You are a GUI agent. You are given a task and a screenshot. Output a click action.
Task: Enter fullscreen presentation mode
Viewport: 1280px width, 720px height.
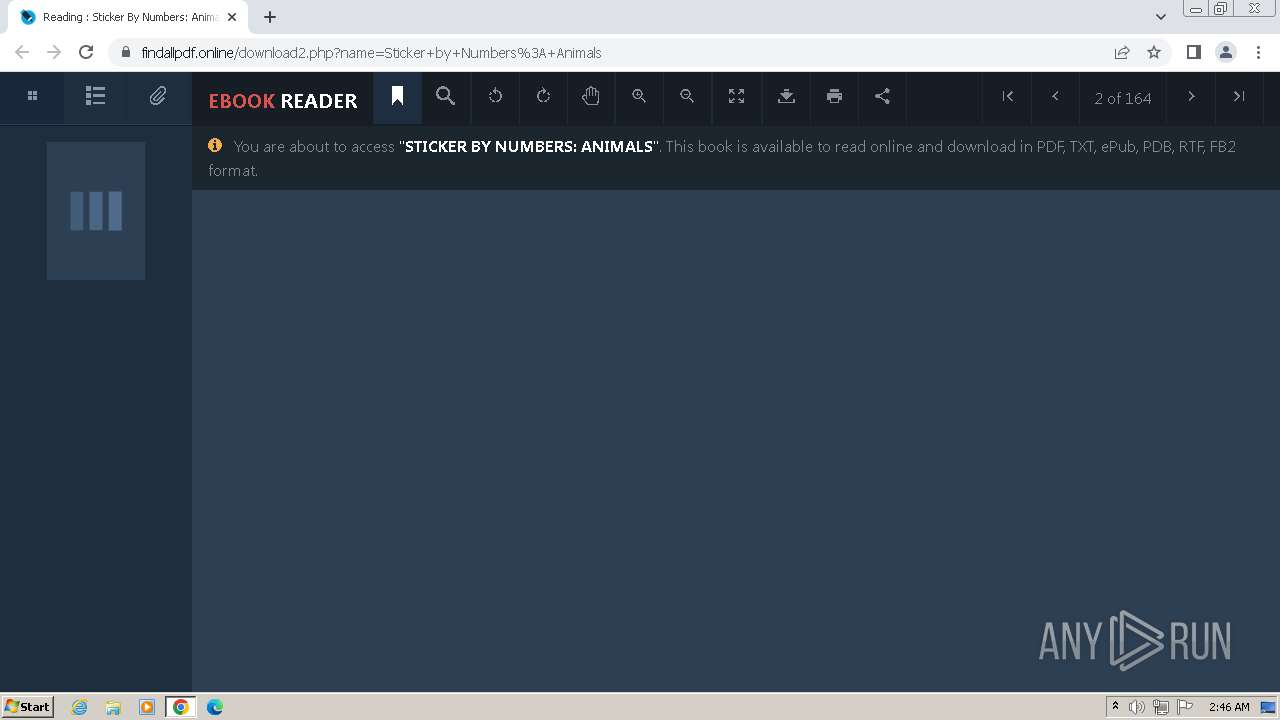point(736,96)
